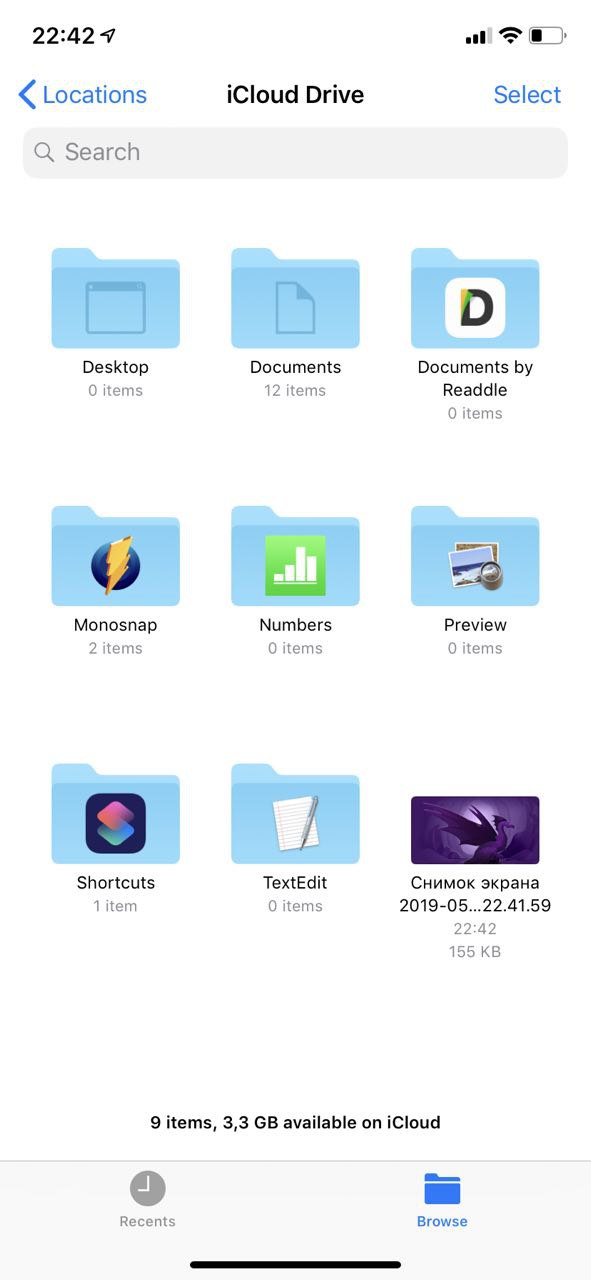Switch to the Recents tab

(147, 1200)
